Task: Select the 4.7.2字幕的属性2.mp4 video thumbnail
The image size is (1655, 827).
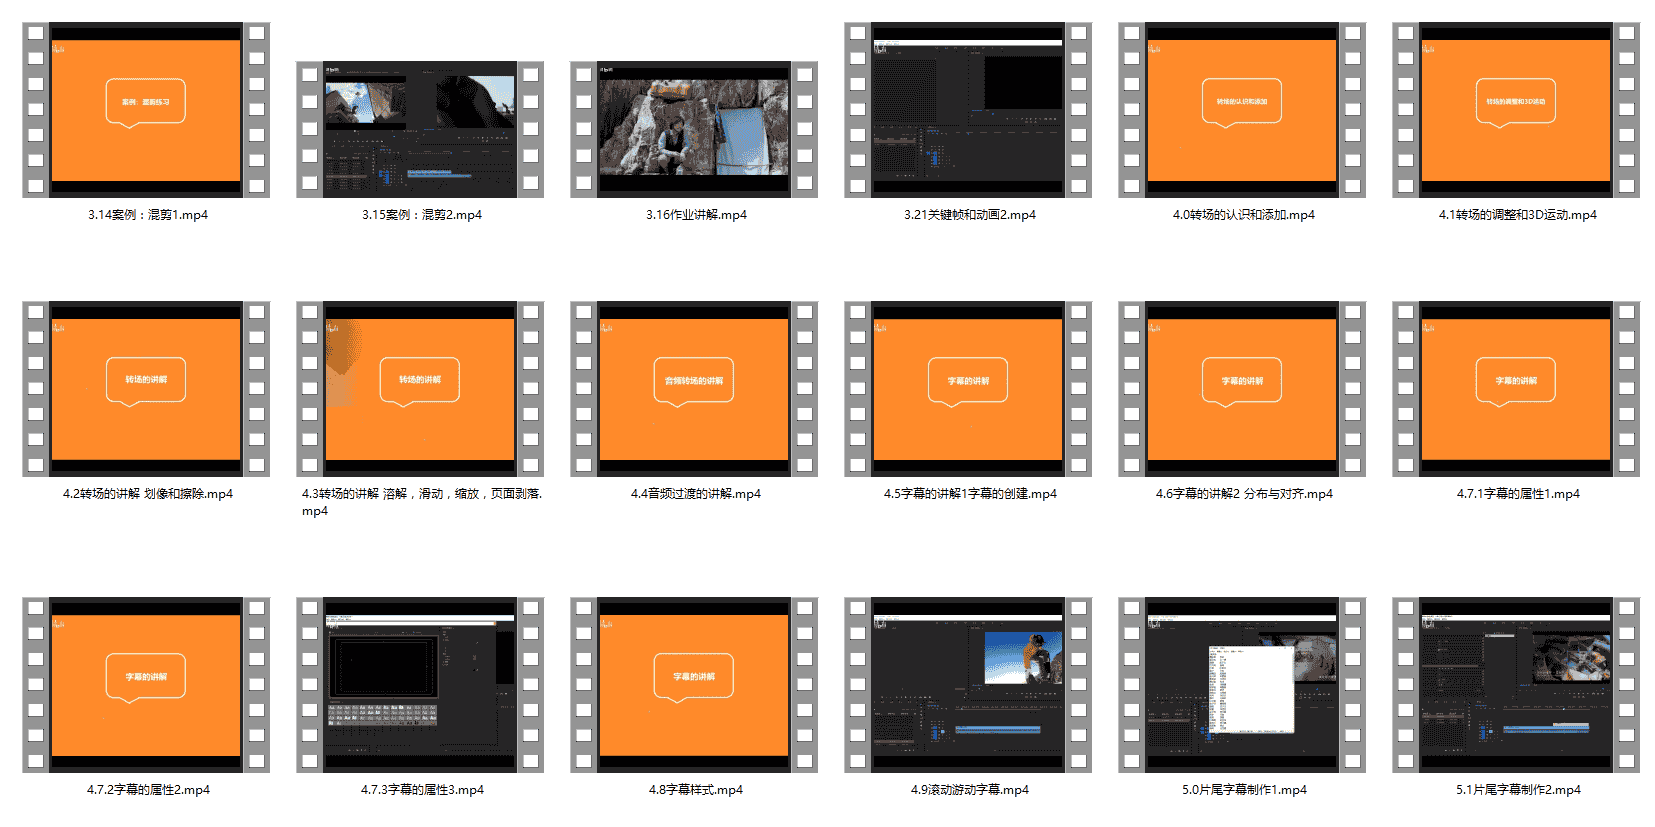Action: coord(146,685)
